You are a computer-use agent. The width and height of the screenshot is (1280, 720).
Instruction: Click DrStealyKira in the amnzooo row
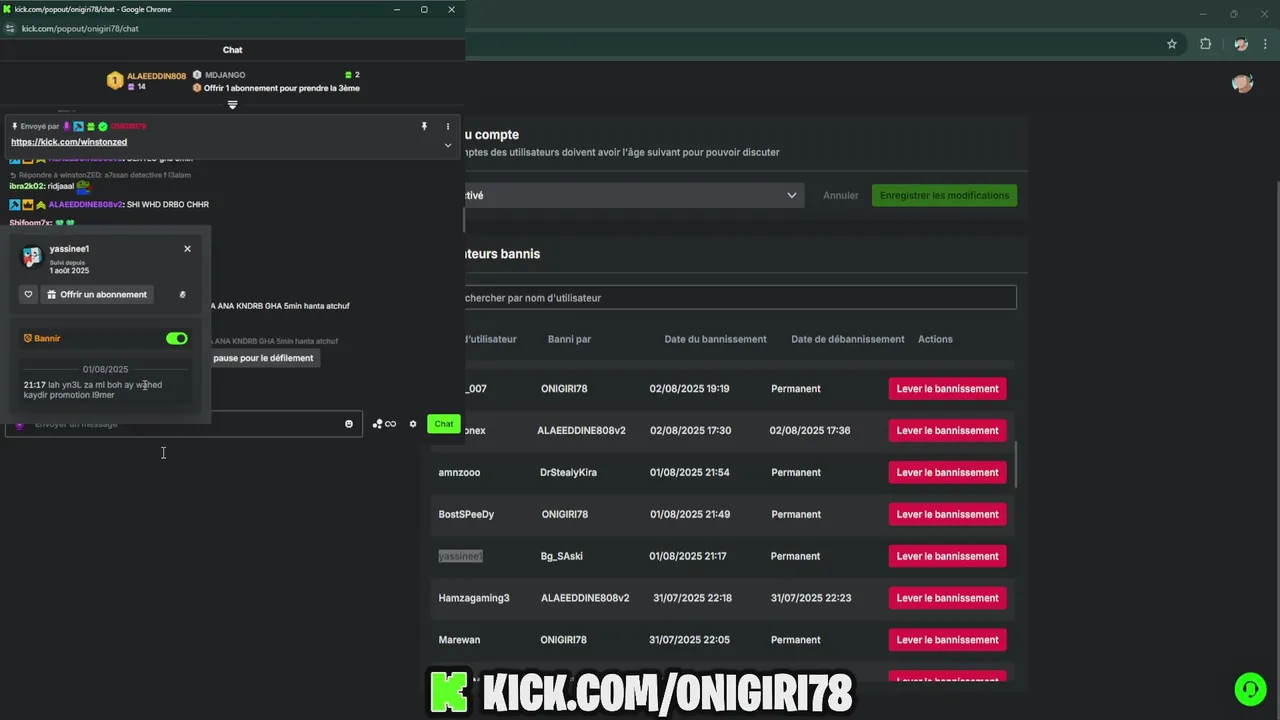coord(568,473)
